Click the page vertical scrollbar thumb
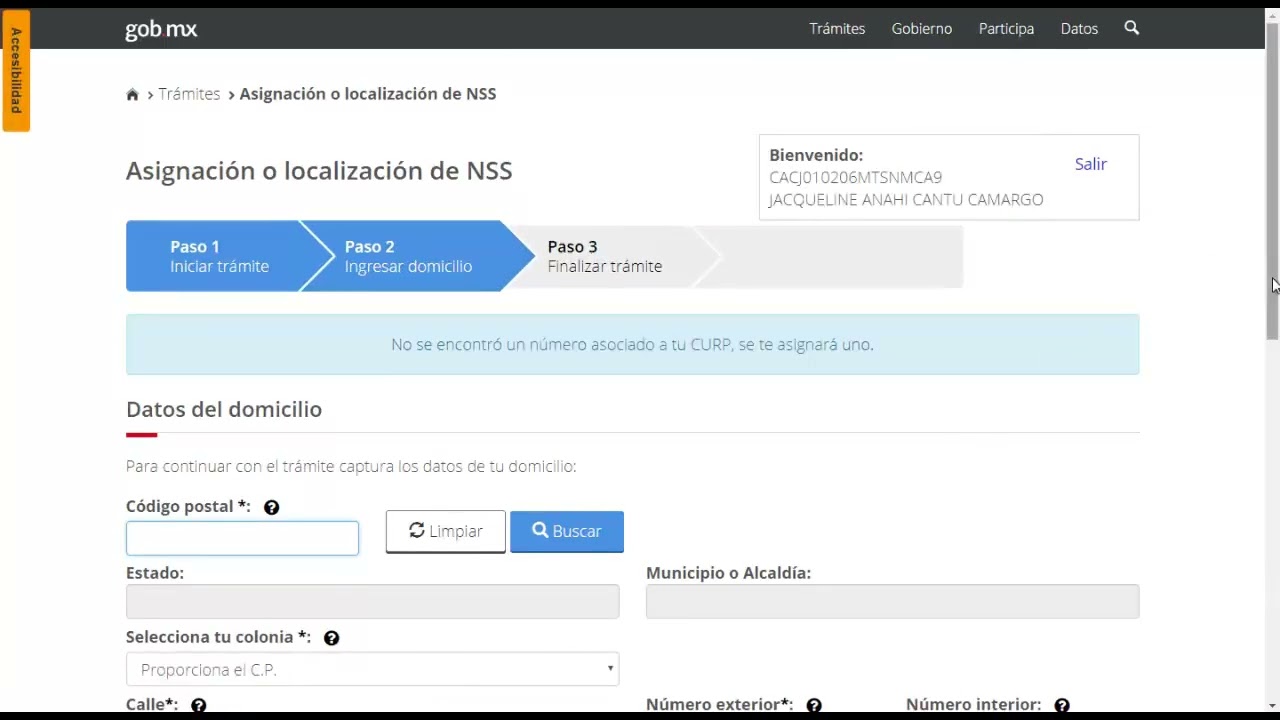Image resolution: width=1280 pixels, height=720 pixels. [1272, 180]
